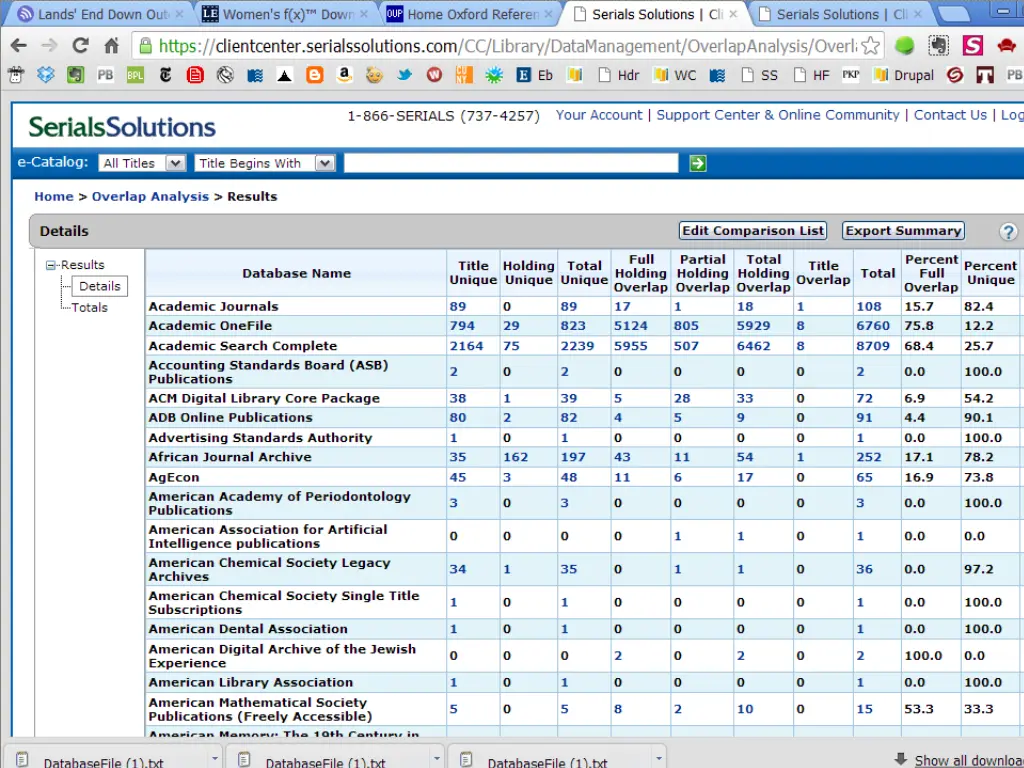Close the active Serials Solutions tab
This screenshot has width=1024, height=768.
pyautogui.click(x=733, y=14)
